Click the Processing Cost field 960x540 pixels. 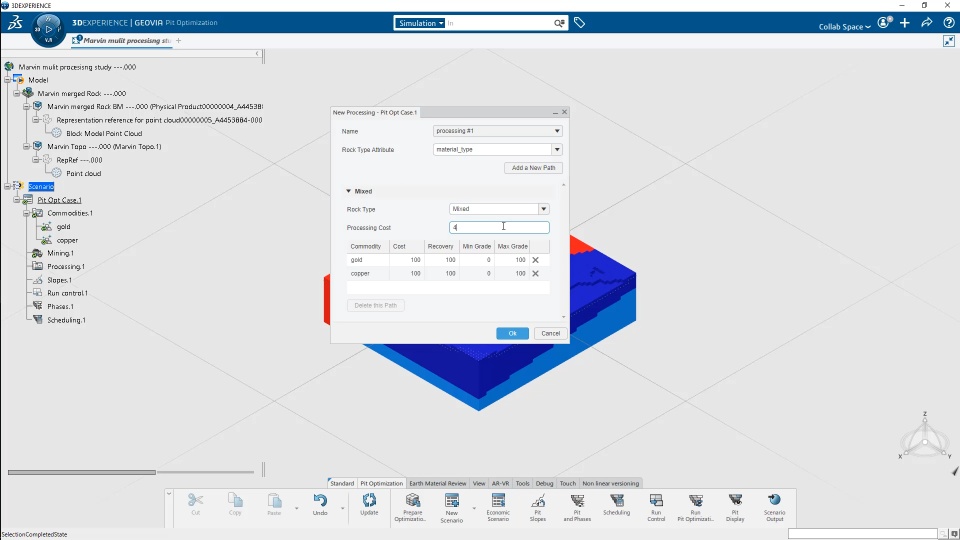pyautogui.click(x=499, y=227)
